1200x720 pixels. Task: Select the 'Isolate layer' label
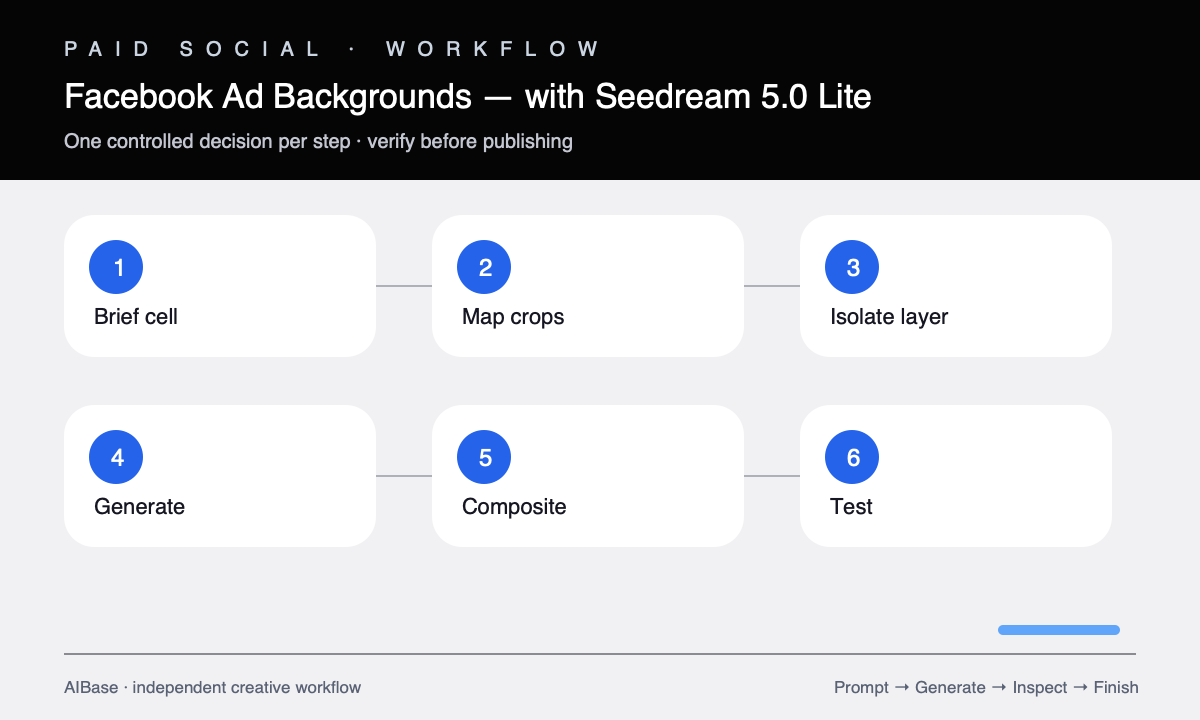coord(889,317)
